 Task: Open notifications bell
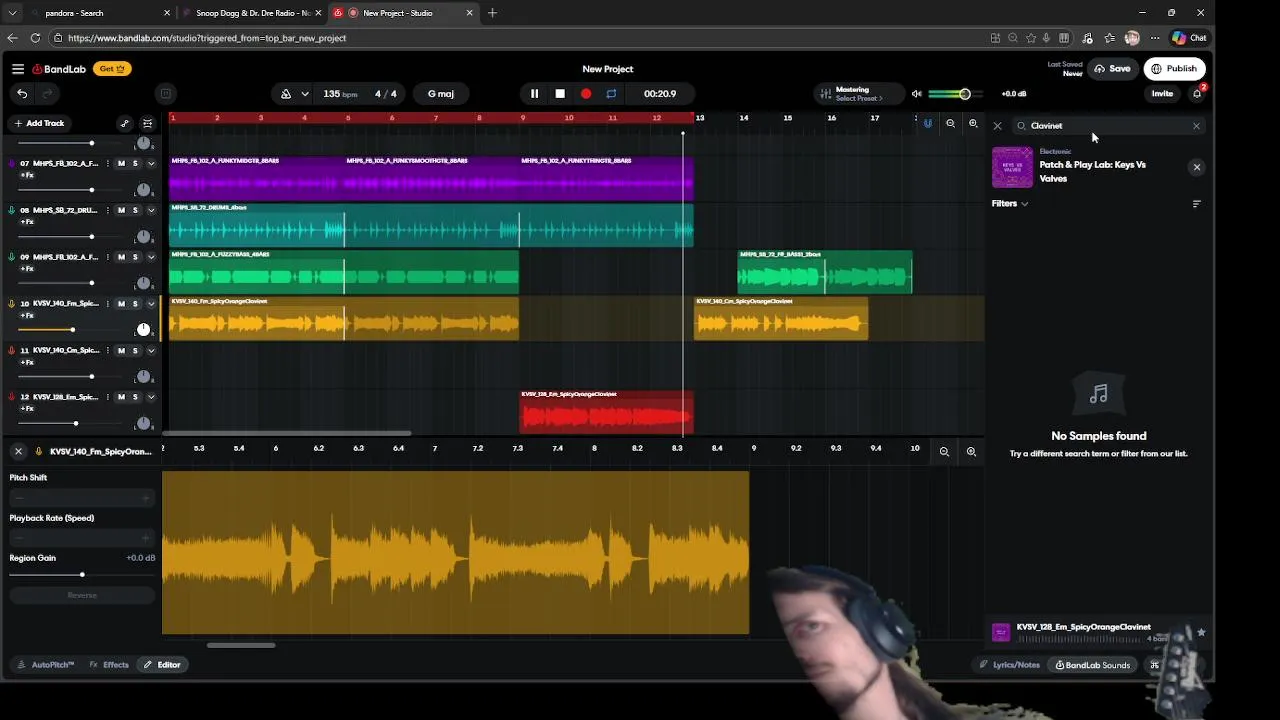(x=1197, y=94)
